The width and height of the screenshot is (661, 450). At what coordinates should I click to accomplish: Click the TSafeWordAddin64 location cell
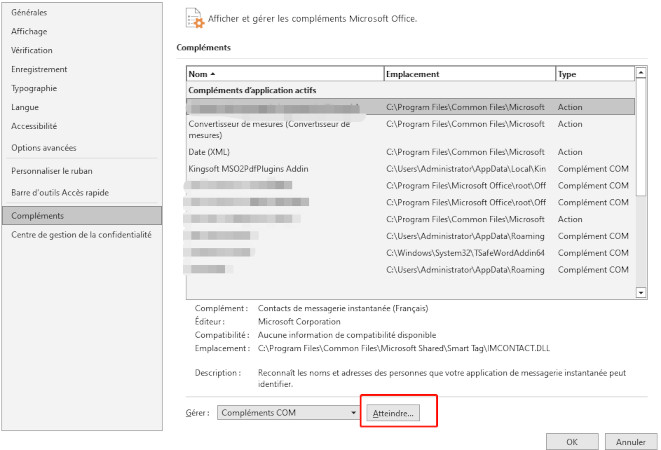click(x=465, y=253)
